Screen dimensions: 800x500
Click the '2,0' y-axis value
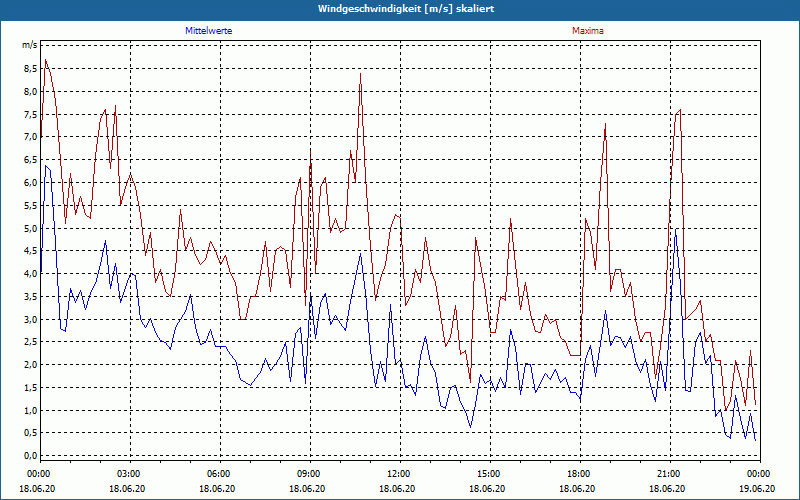click(x=31, y=365)
